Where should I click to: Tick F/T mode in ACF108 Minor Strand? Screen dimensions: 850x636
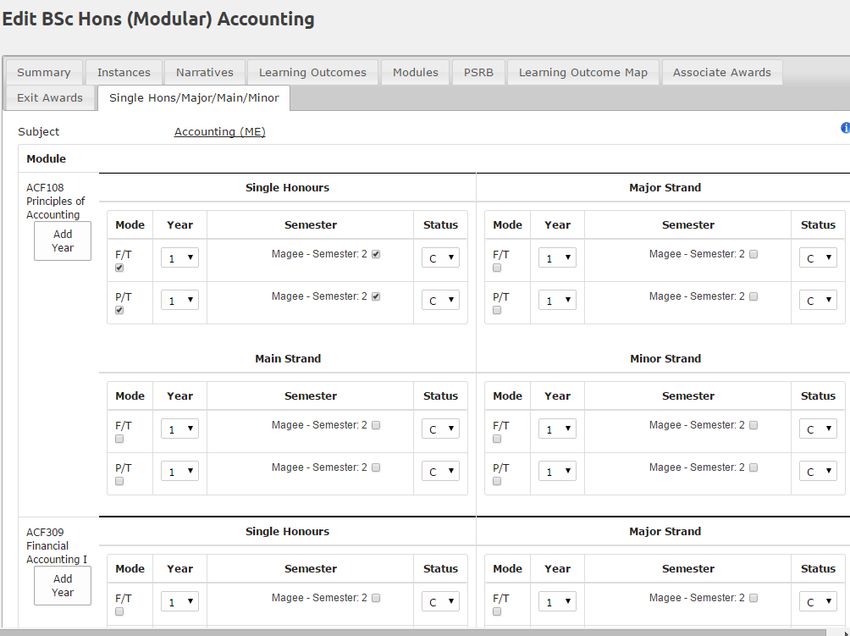pos(497,439)
